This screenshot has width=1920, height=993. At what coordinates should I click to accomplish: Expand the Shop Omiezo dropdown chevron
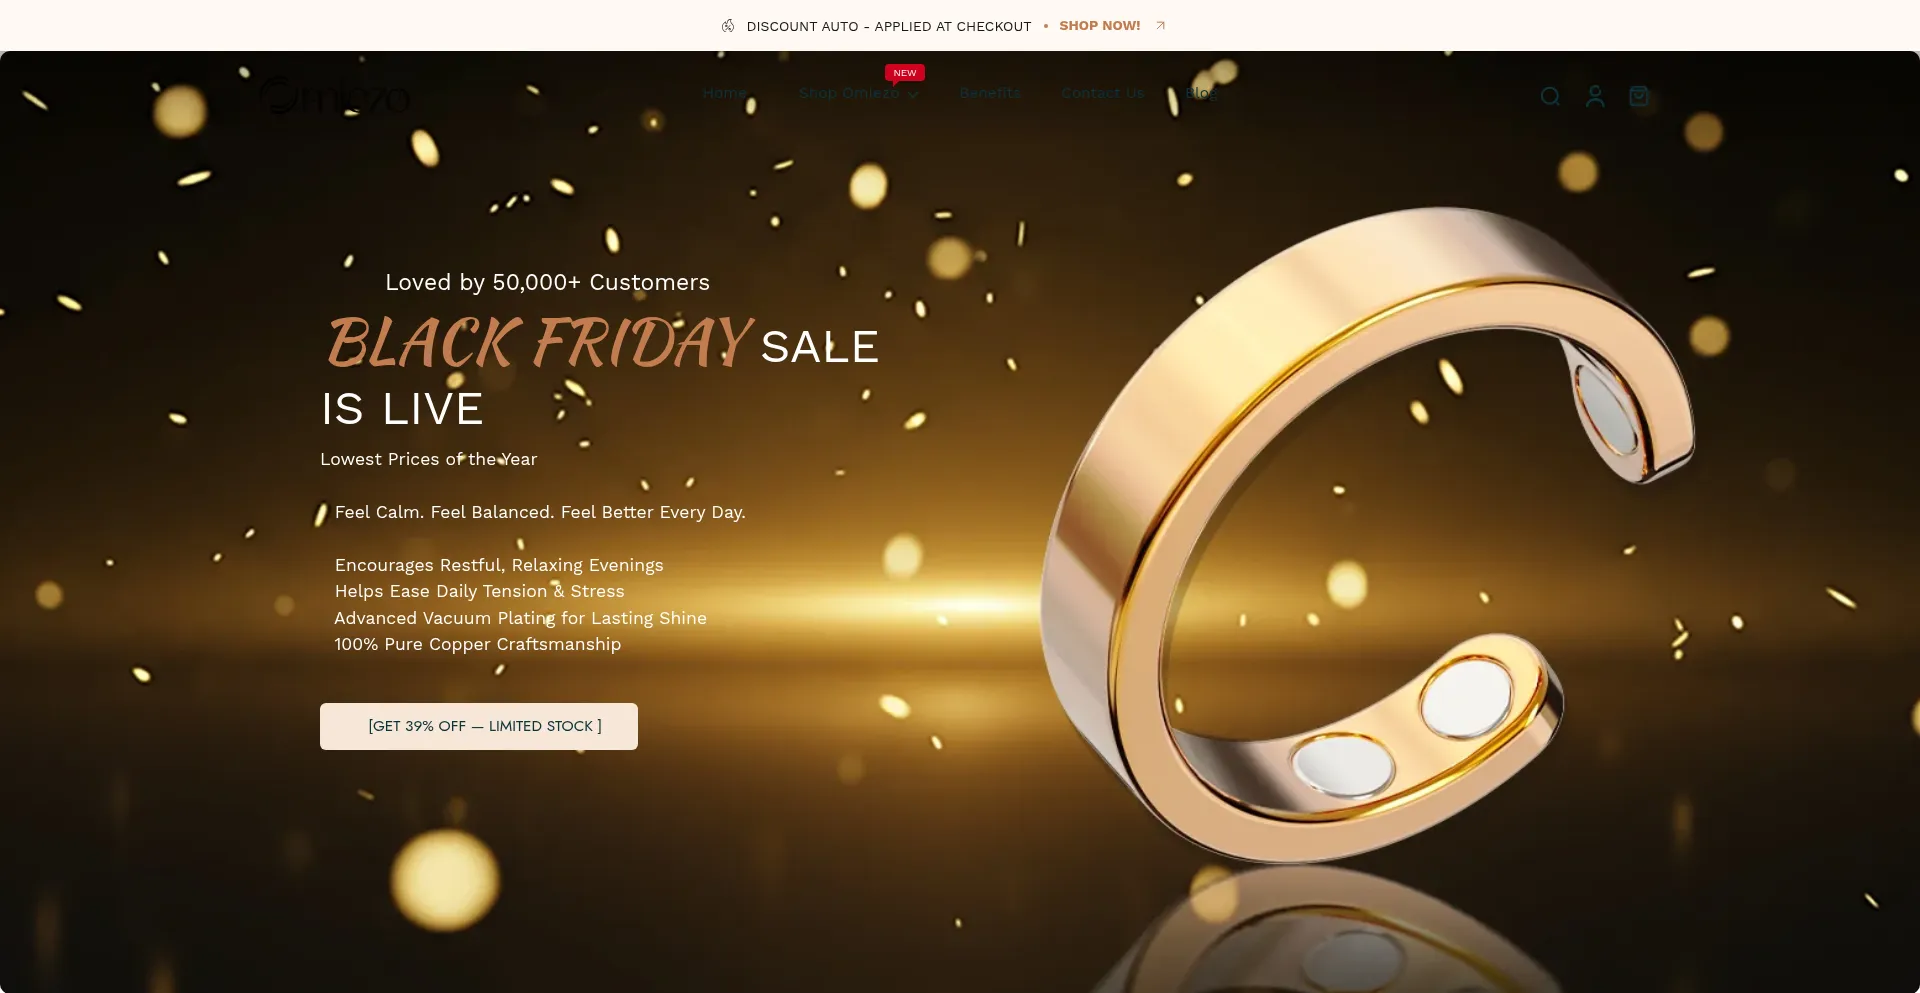[x=913, y=95]
